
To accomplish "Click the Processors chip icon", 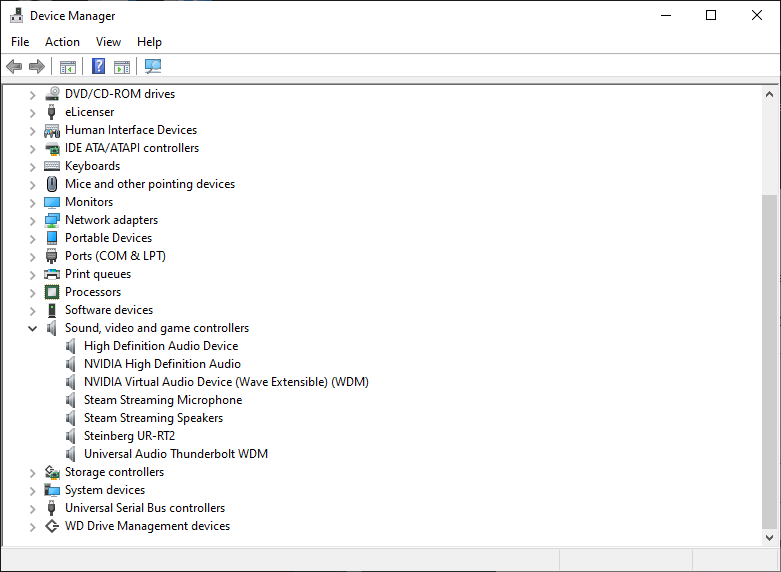I will (52, 292).
